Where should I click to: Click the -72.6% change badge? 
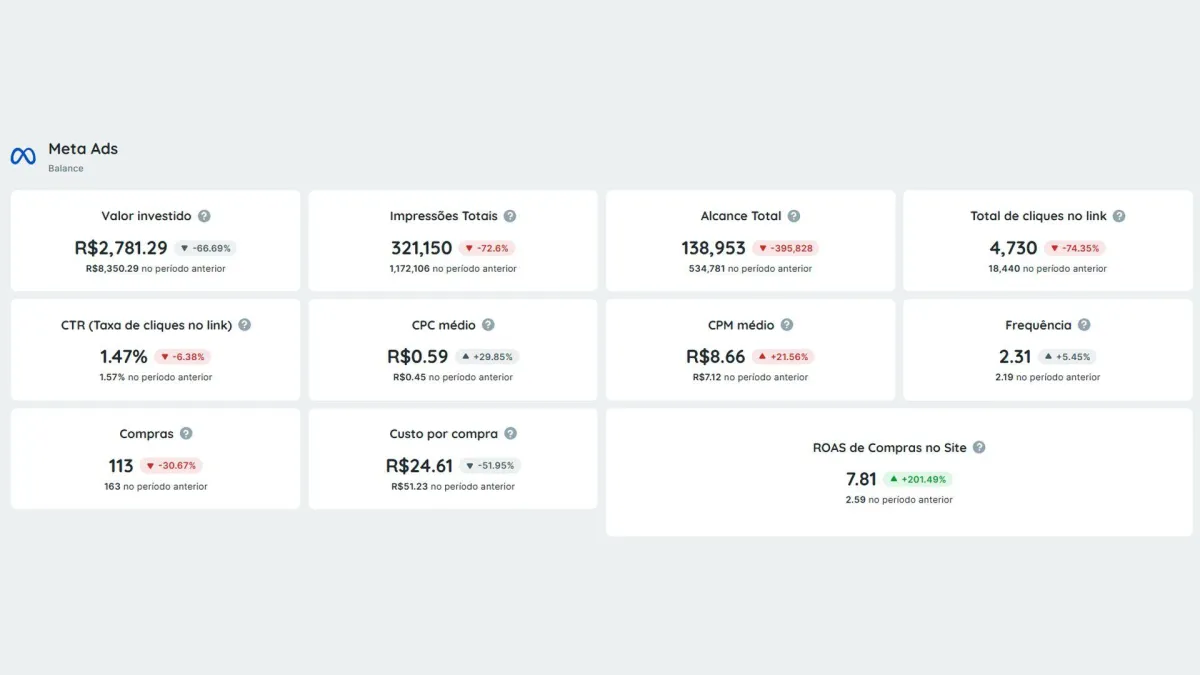coord(487,248)
